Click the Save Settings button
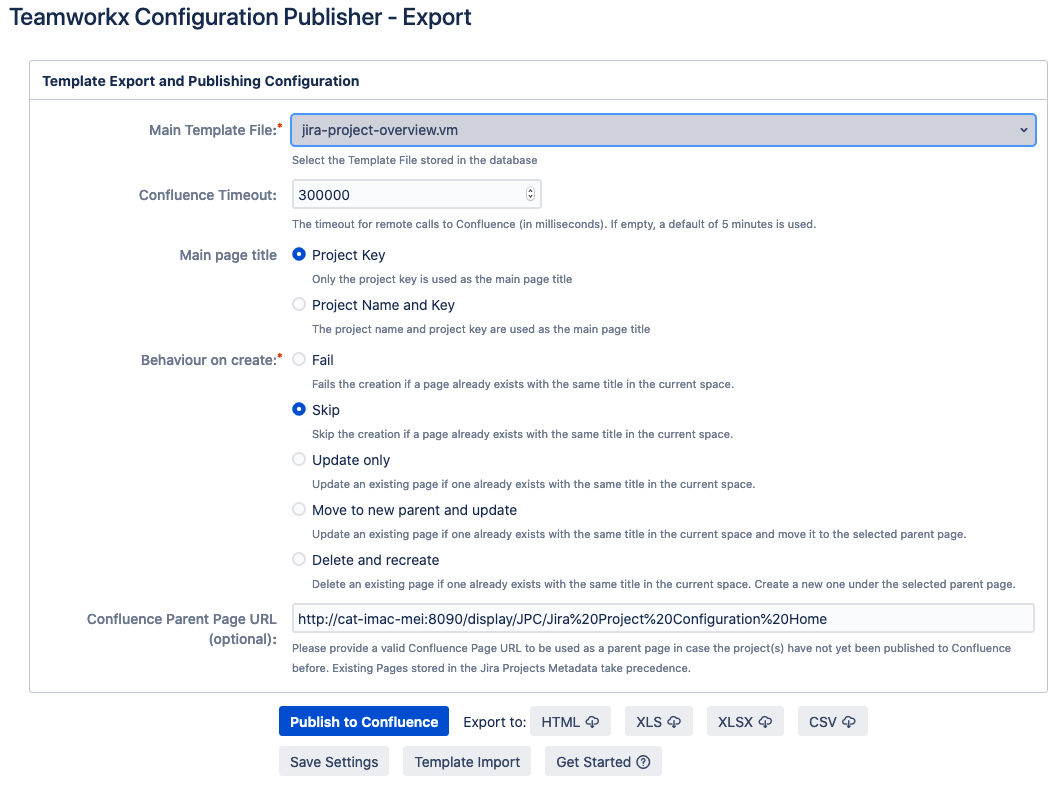This screenshot has height=786, width=1059. coord(334,762)
